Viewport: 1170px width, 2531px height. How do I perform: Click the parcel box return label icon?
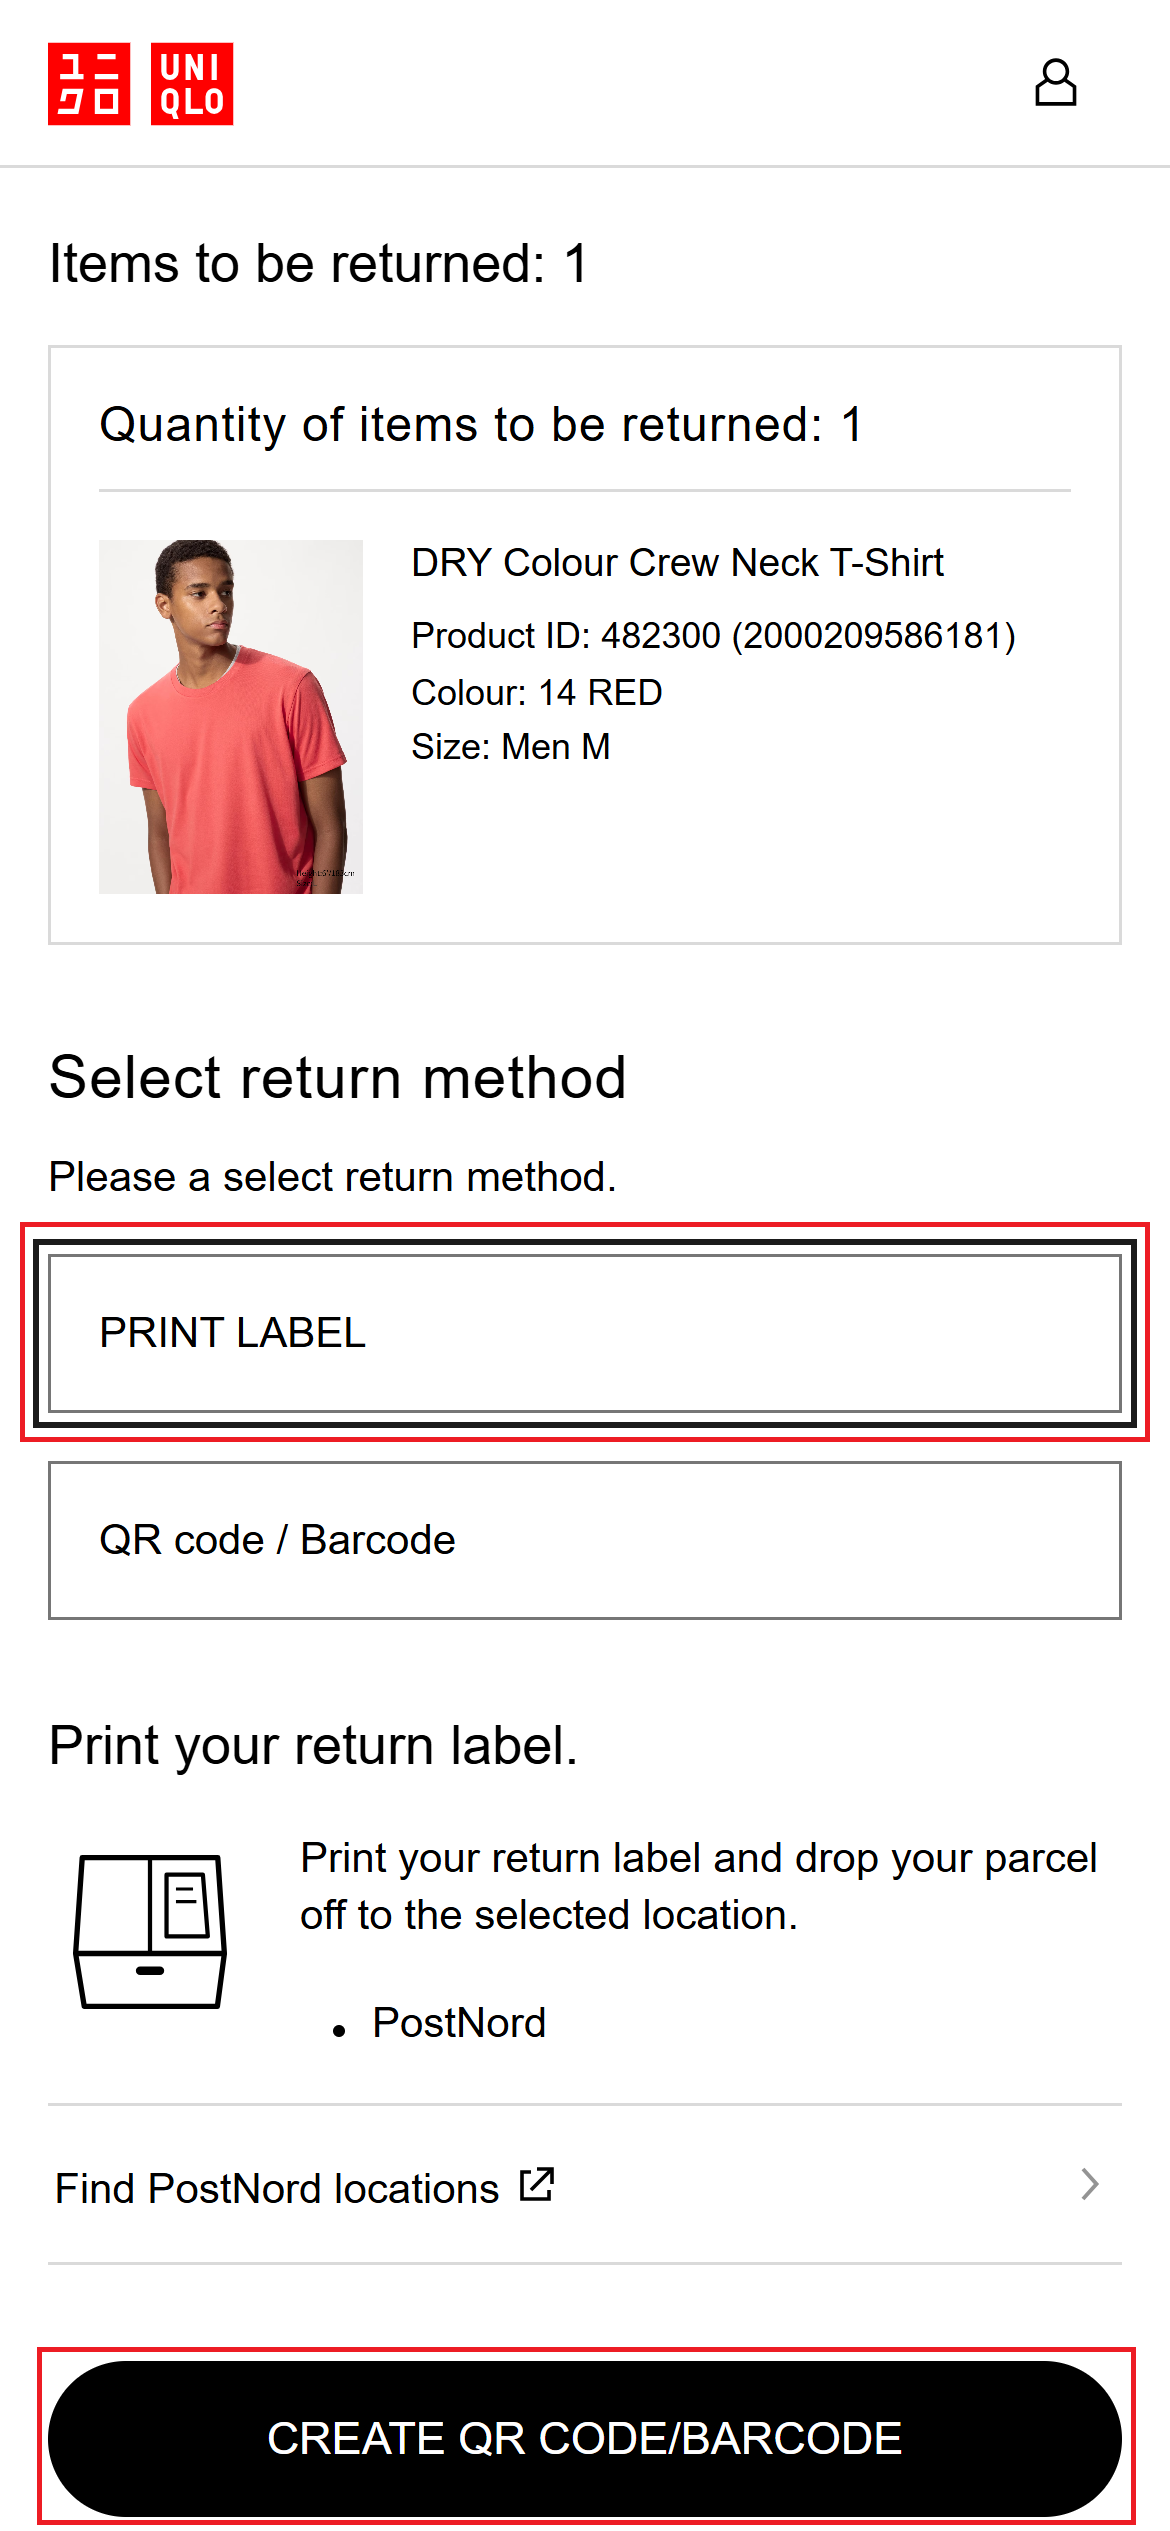(x=150, y=1931)
